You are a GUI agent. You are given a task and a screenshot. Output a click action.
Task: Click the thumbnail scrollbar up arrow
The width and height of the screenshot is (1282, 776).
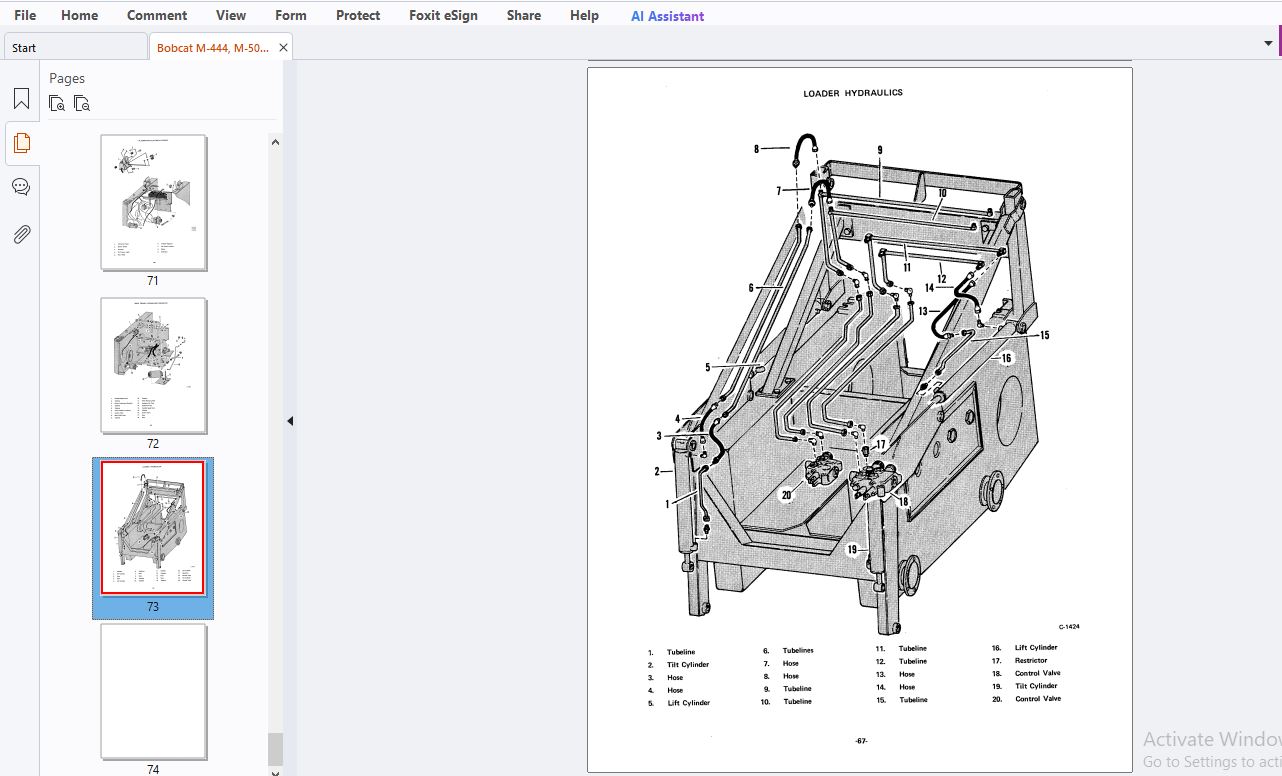[x=275, y=142]
